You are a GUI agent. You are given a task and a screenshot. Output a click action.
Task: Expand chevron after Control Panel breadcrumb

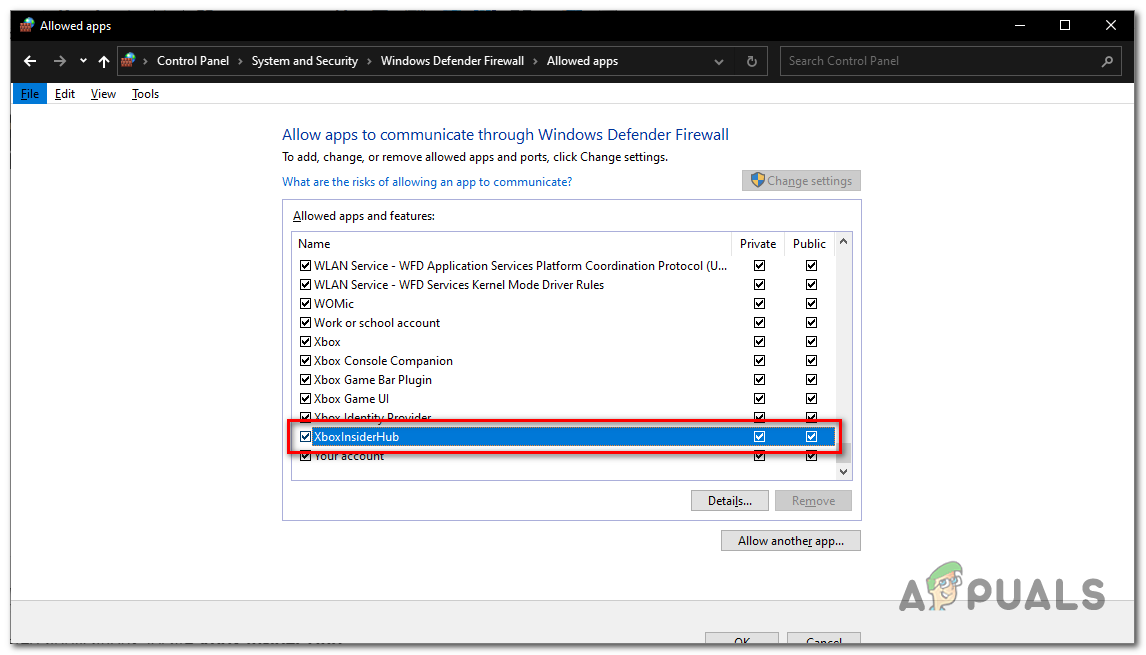click(x=240, y=61)
